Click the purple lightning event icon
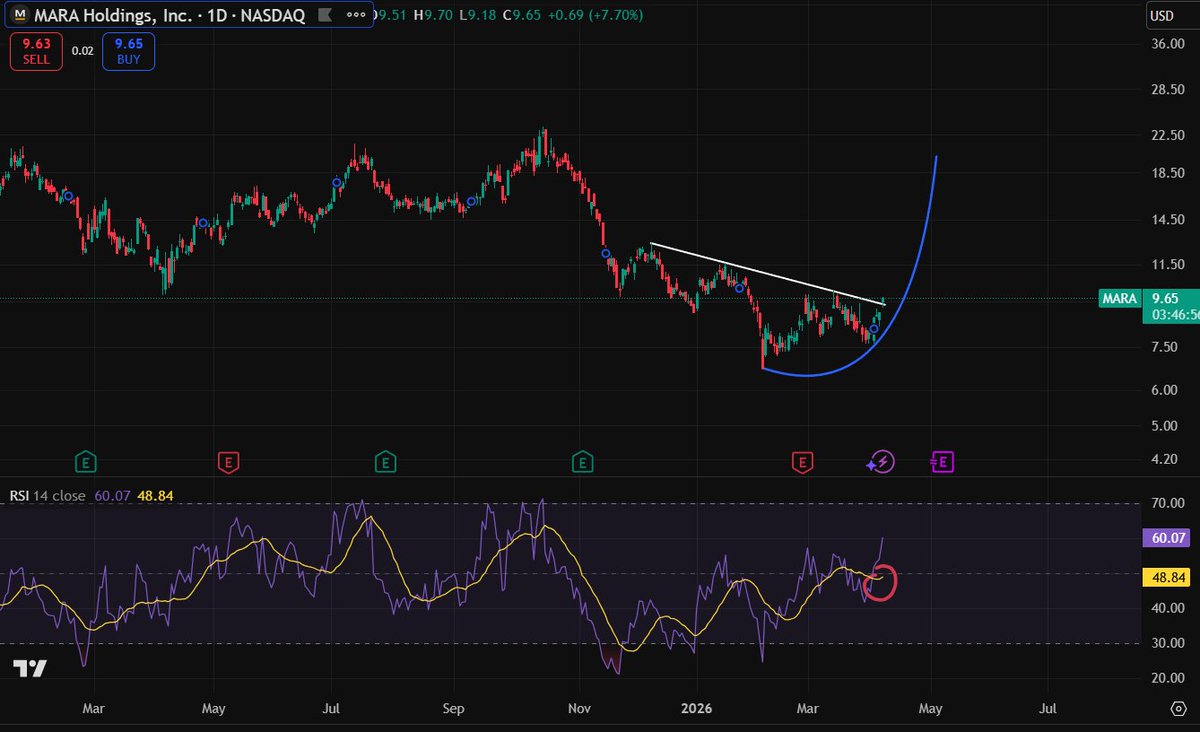Screen dimensions: 1200x732 [881, 461]
